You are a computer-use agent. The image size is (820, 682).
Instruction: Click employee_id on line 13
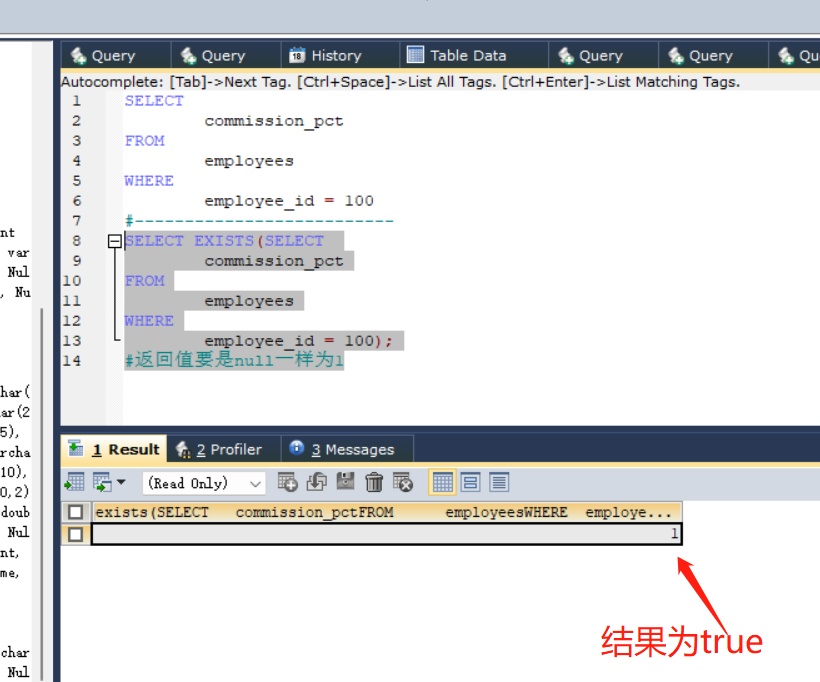(x=259, y=342)
